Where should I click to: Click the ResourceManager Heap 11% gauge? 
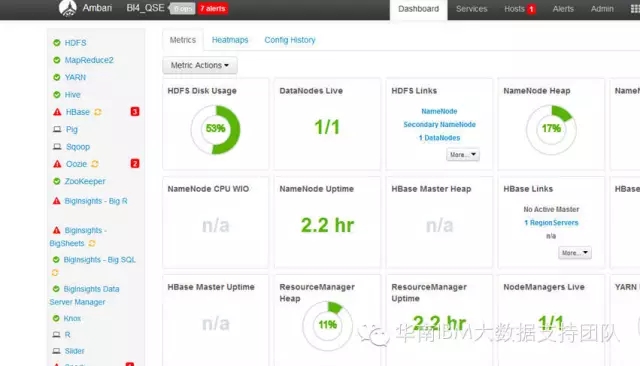point(327,325)
